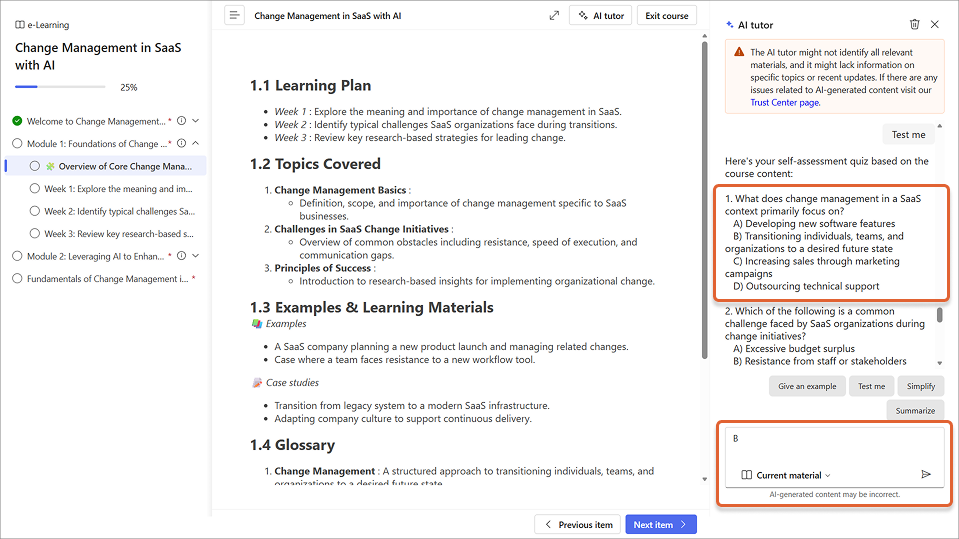Collapse the Module 1 section chevron
Image resolution: width=959 pixels, height=539 pixels.
coord(196,144)
